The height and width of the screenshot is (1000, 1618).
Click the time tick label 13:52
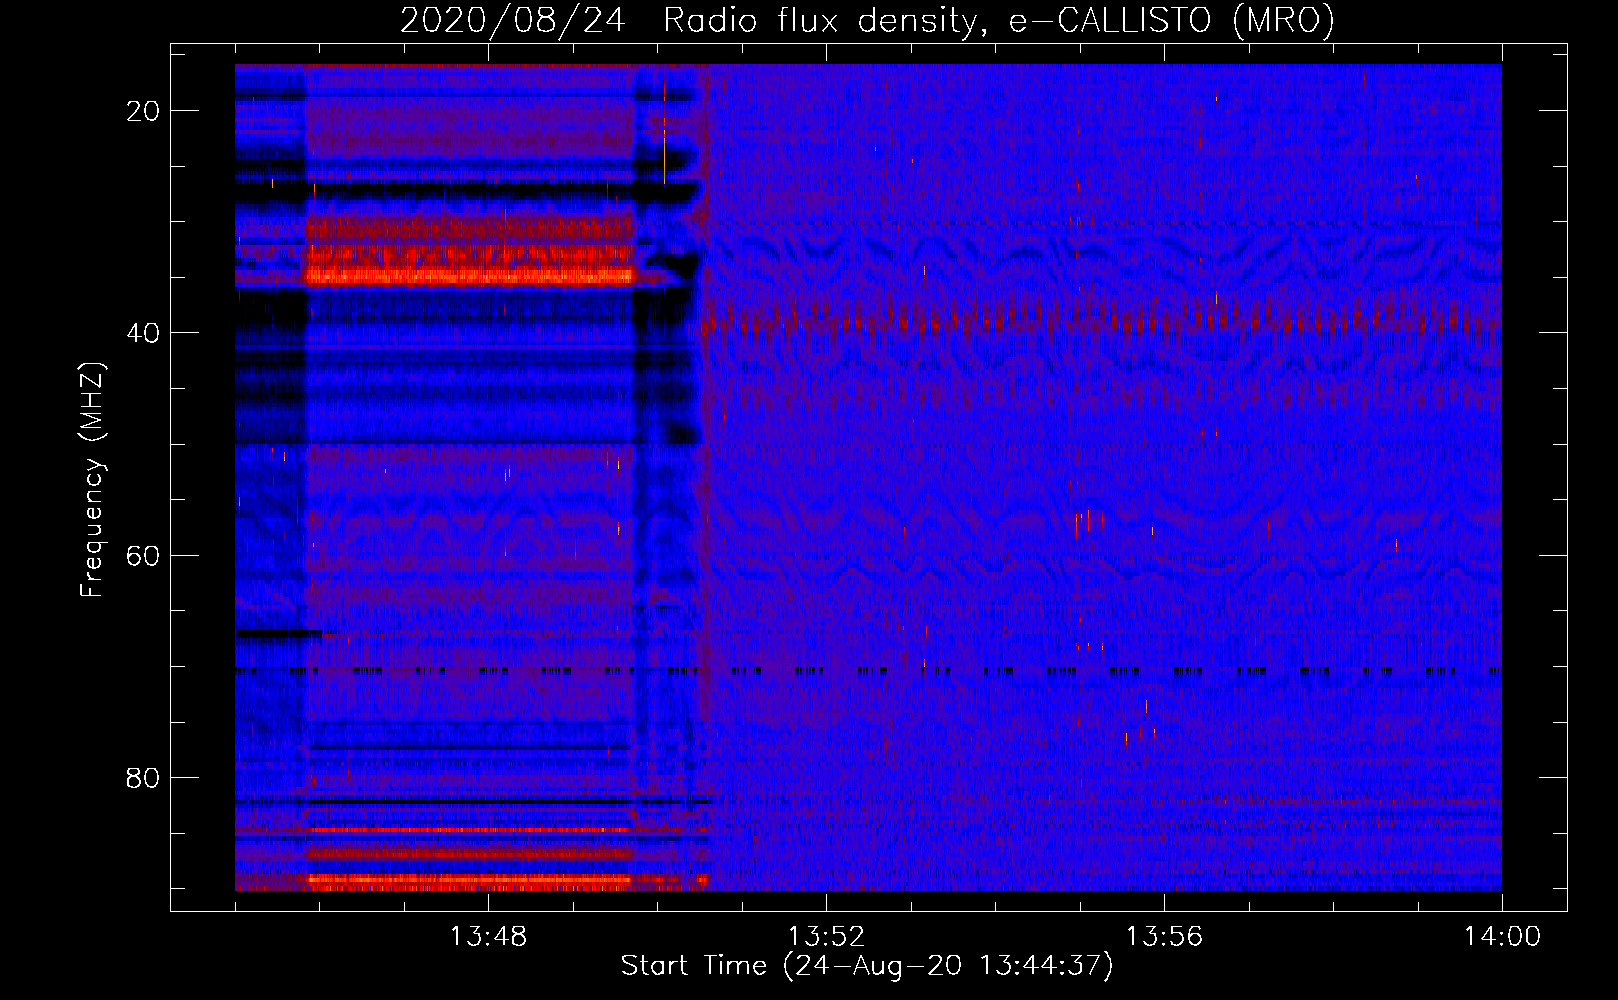[x=826, y=937]
